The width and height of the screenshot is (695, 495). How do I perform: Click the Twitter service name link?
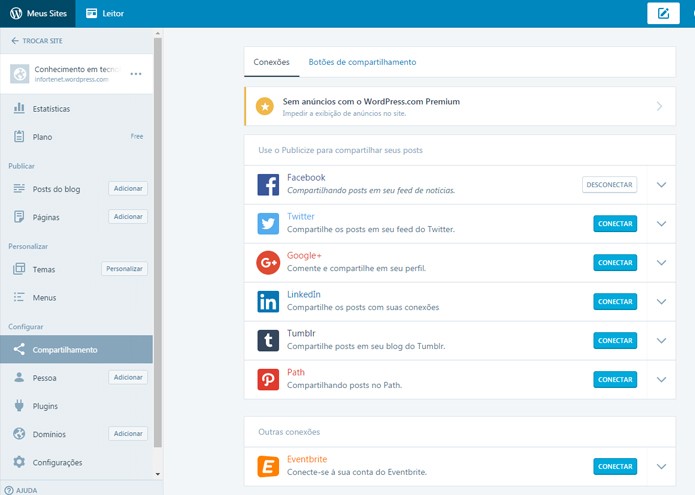[x=301, y=216]
